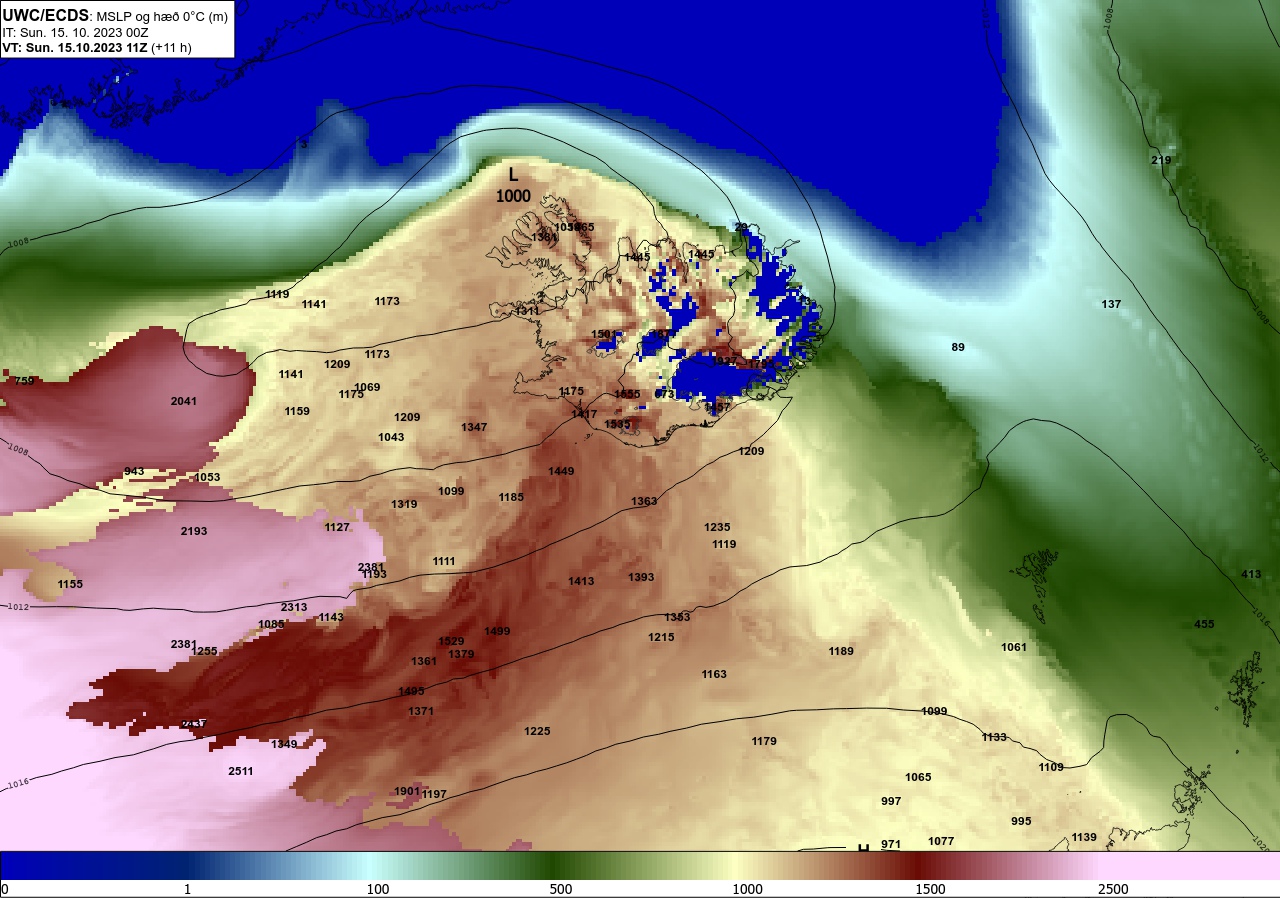Click the map value "219"

(1161, 160)
